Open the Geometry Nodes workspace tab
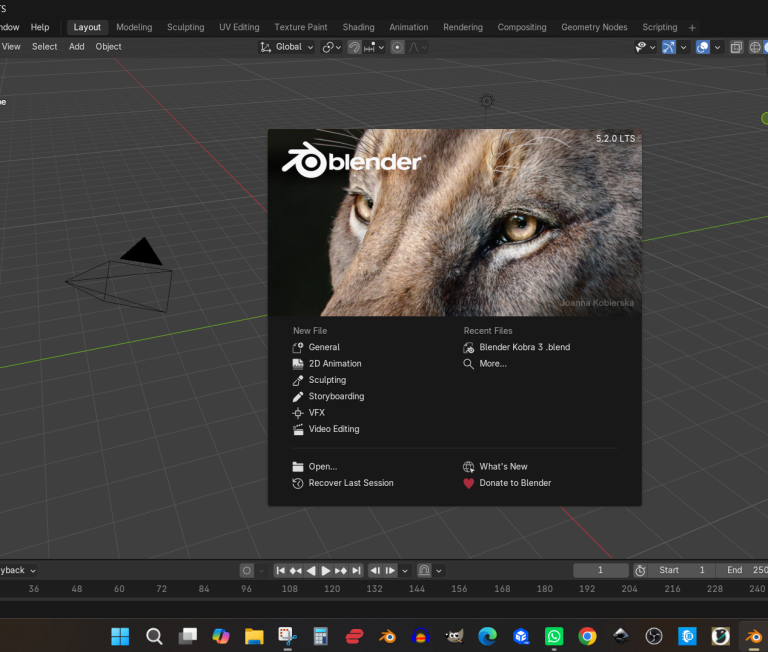 (x=594, y=27)
